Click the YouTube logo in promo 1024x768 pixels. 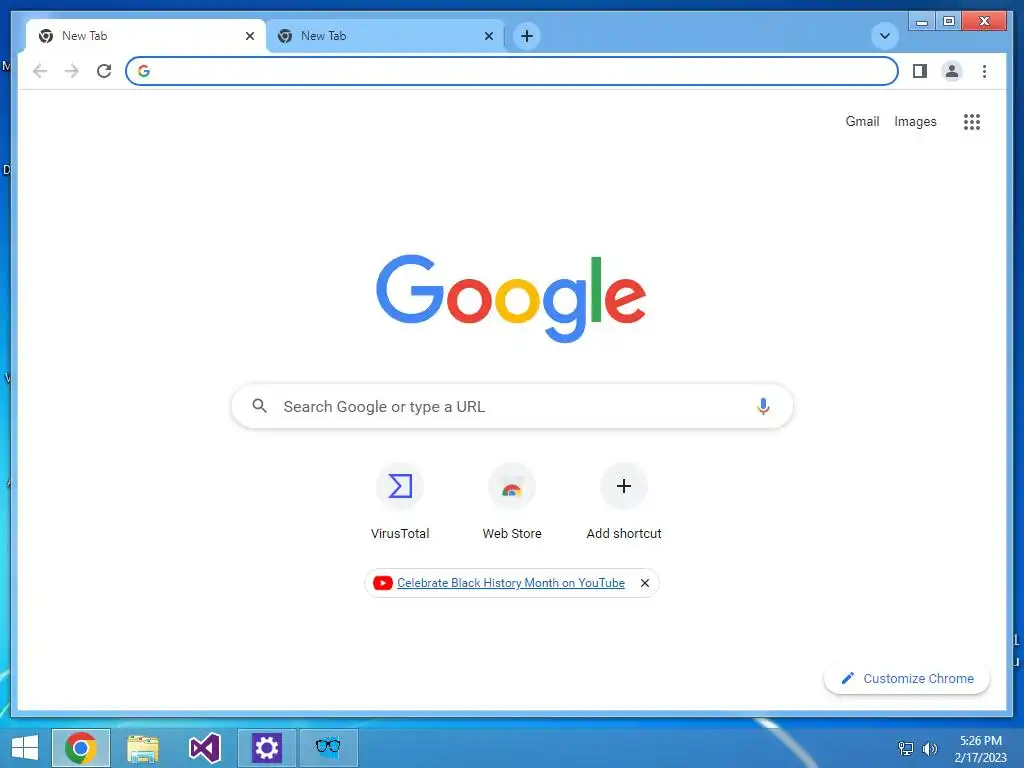pyautogui.click(x=383, y=583)
